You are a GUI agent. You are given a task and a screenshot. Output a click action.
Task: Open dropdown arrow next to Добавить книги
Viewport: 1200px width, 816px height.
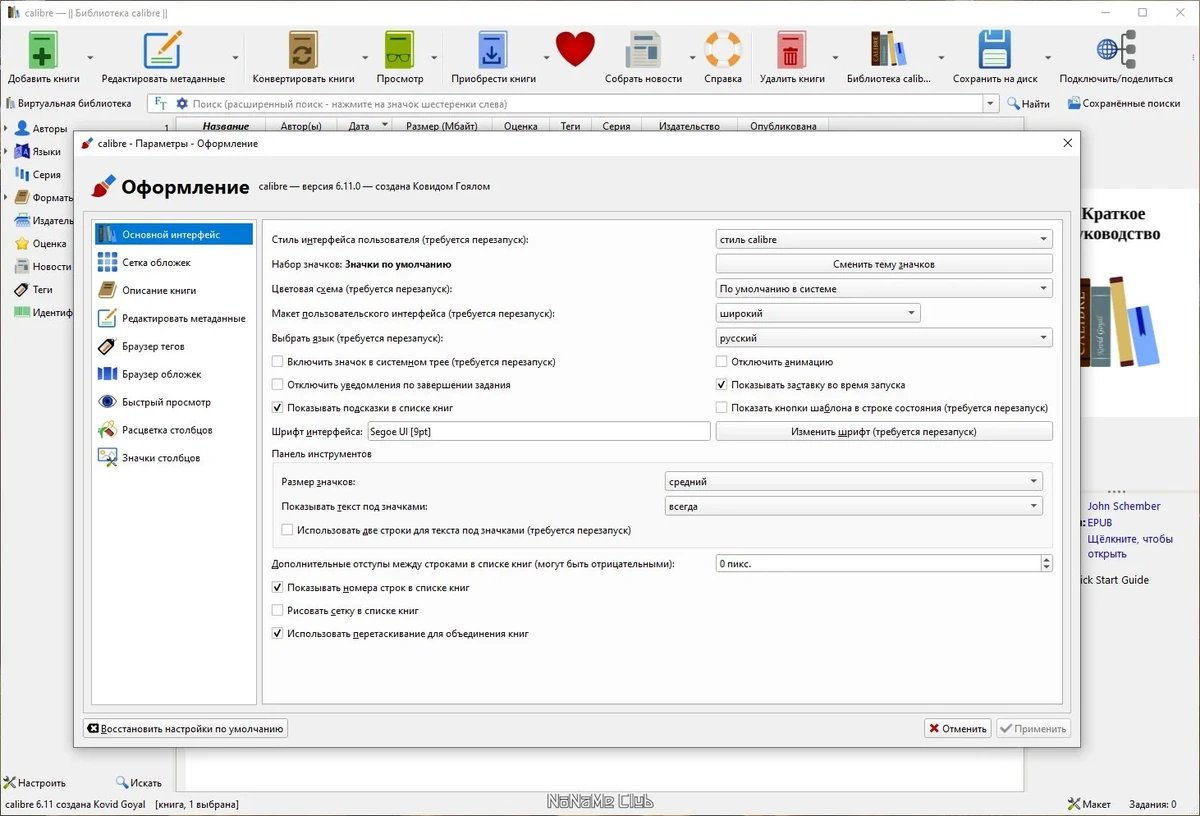click(x=90, y=58)
